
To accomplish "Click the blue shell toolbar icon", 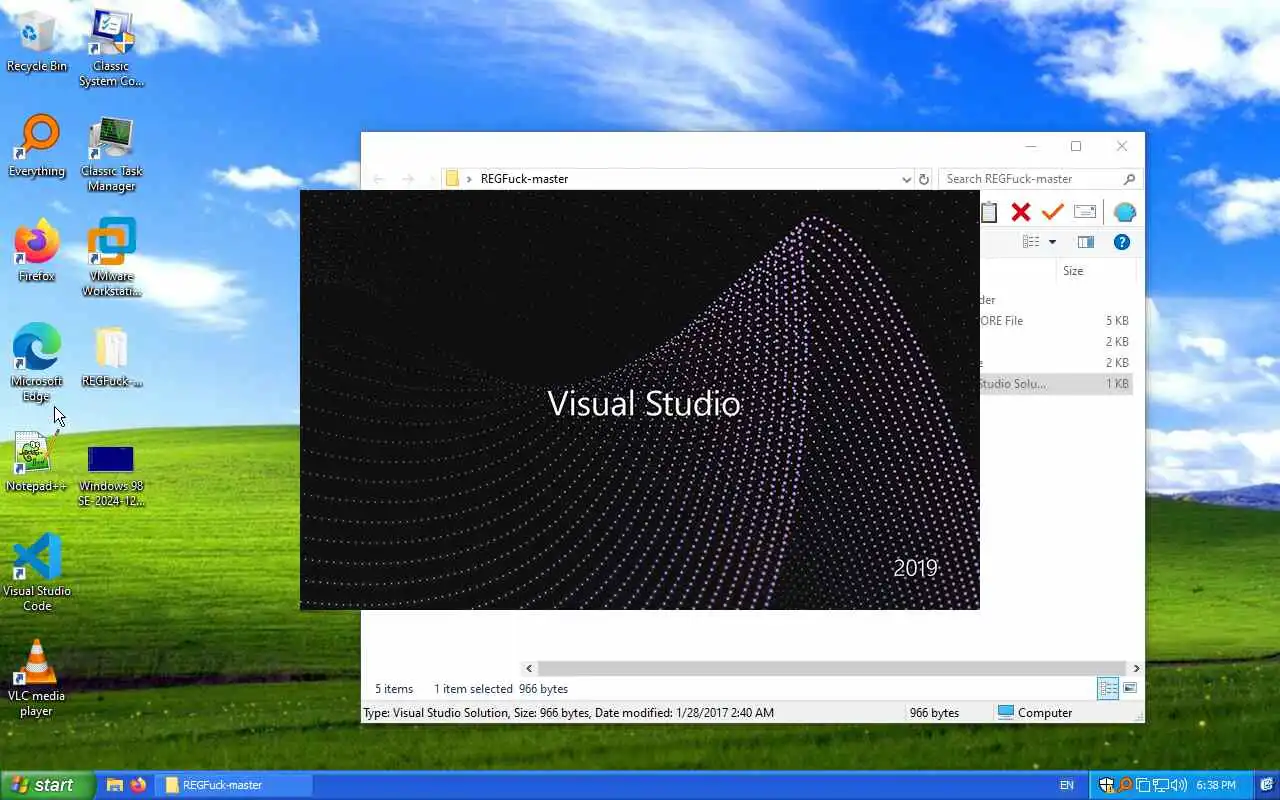I will pyautogui.click(x=1125, y=212).
